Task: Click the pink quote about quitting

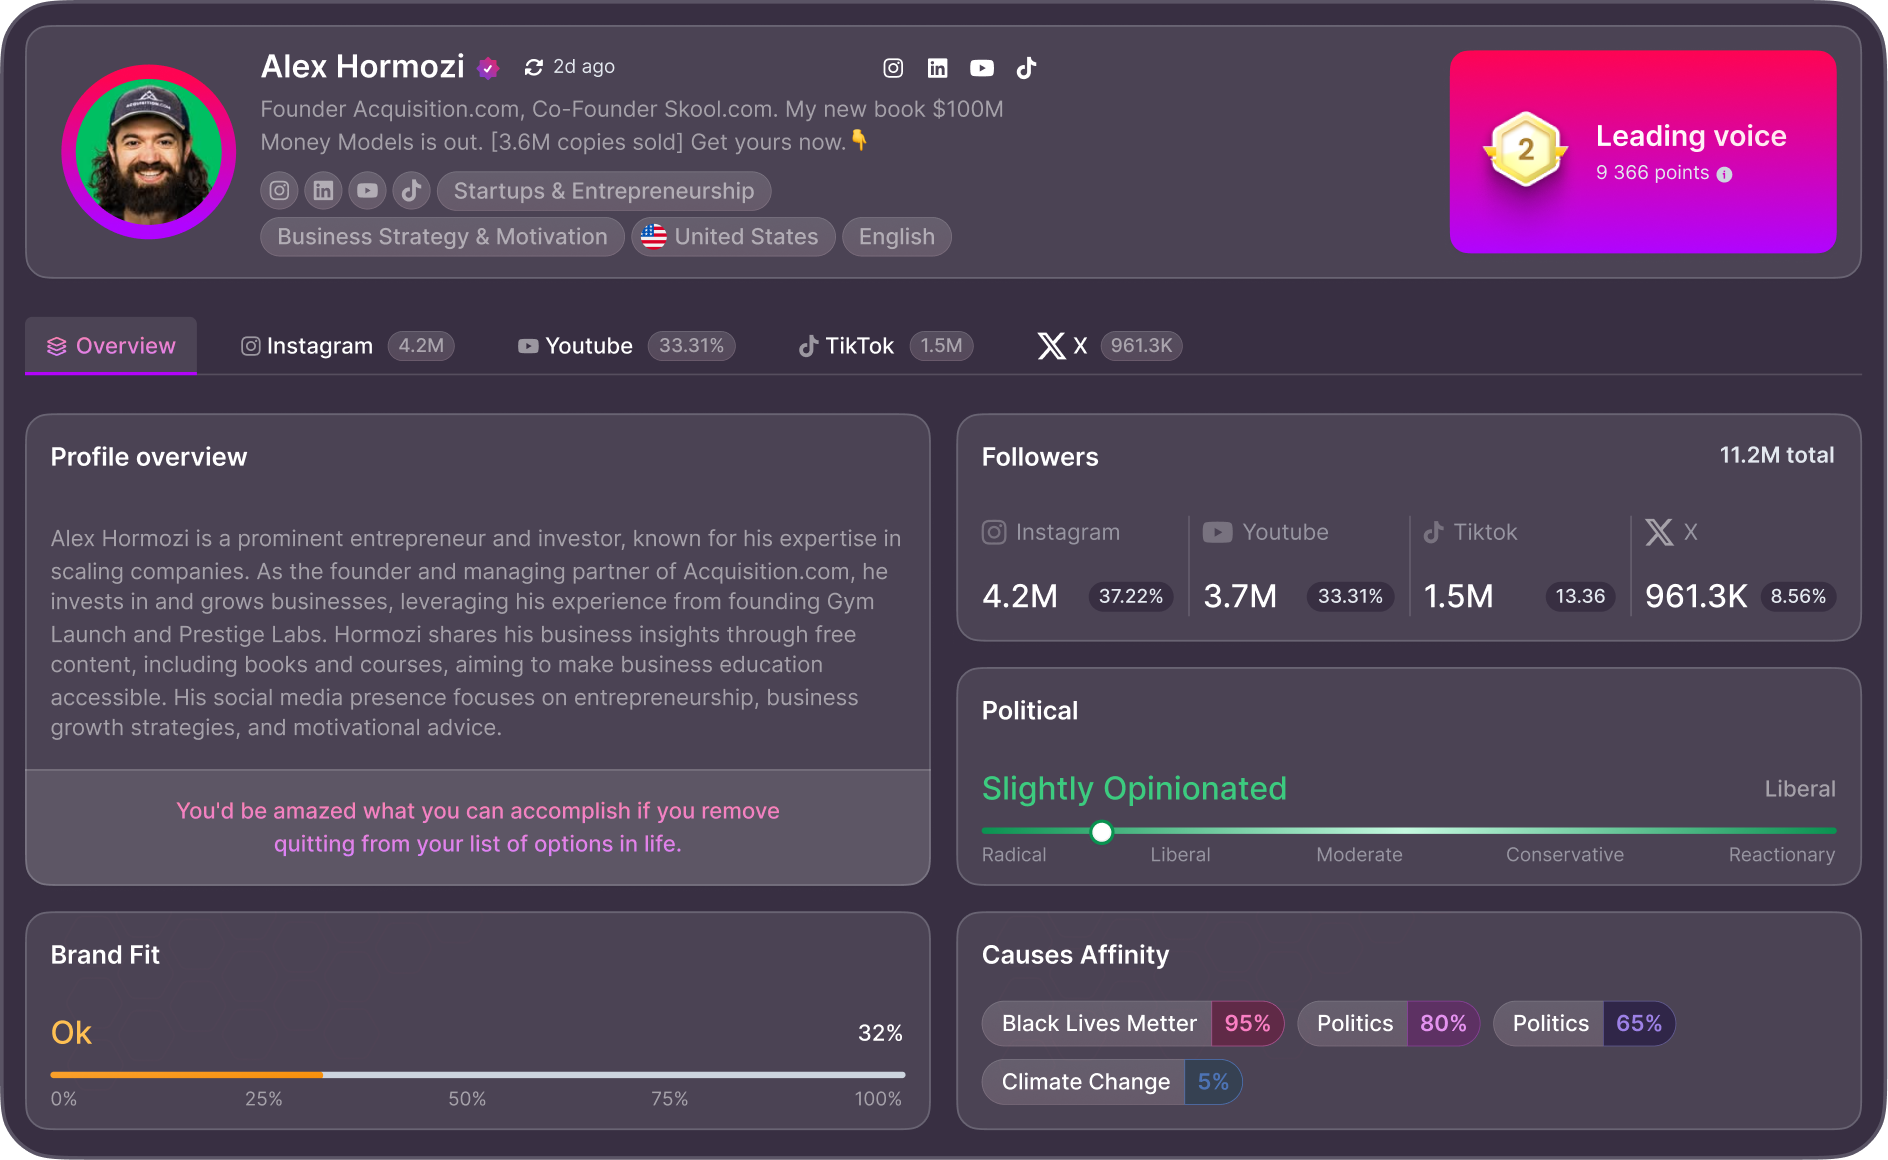Action: tap(478, 827)
